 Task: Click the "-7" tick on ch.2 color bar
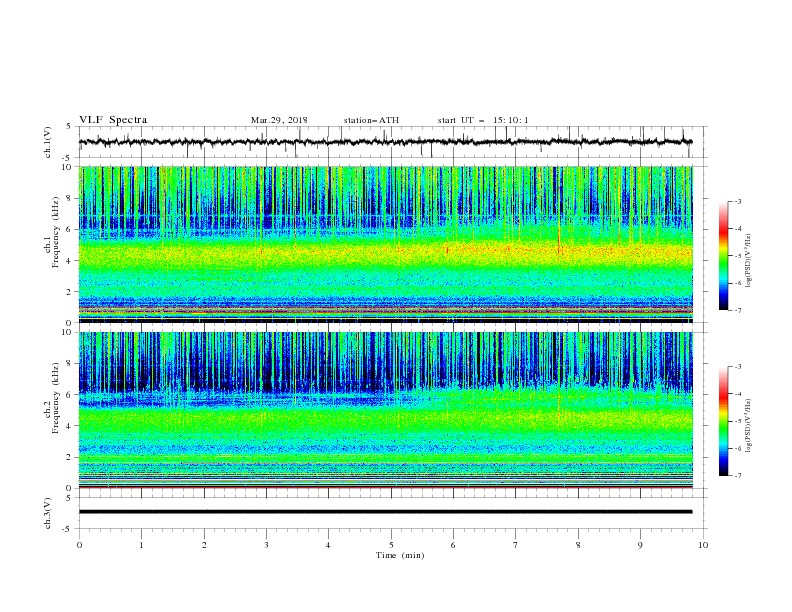[738, 476]
